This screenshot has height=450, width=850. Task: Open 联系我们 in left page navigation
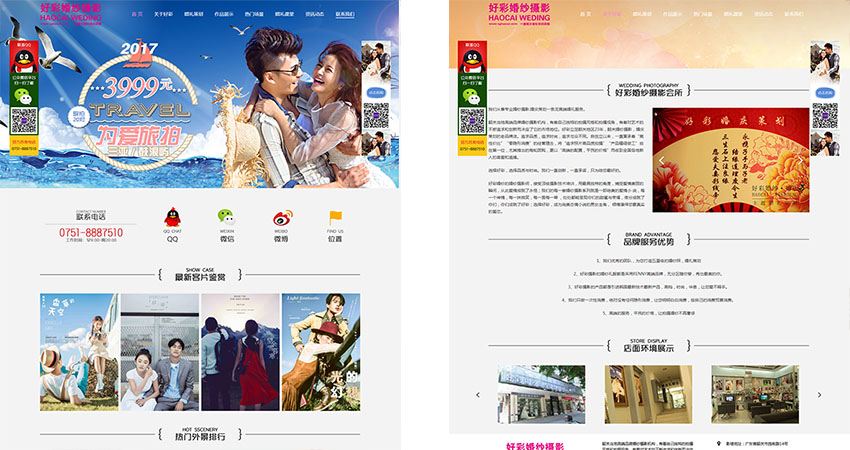pyautogui.click(x=345, y=14)
